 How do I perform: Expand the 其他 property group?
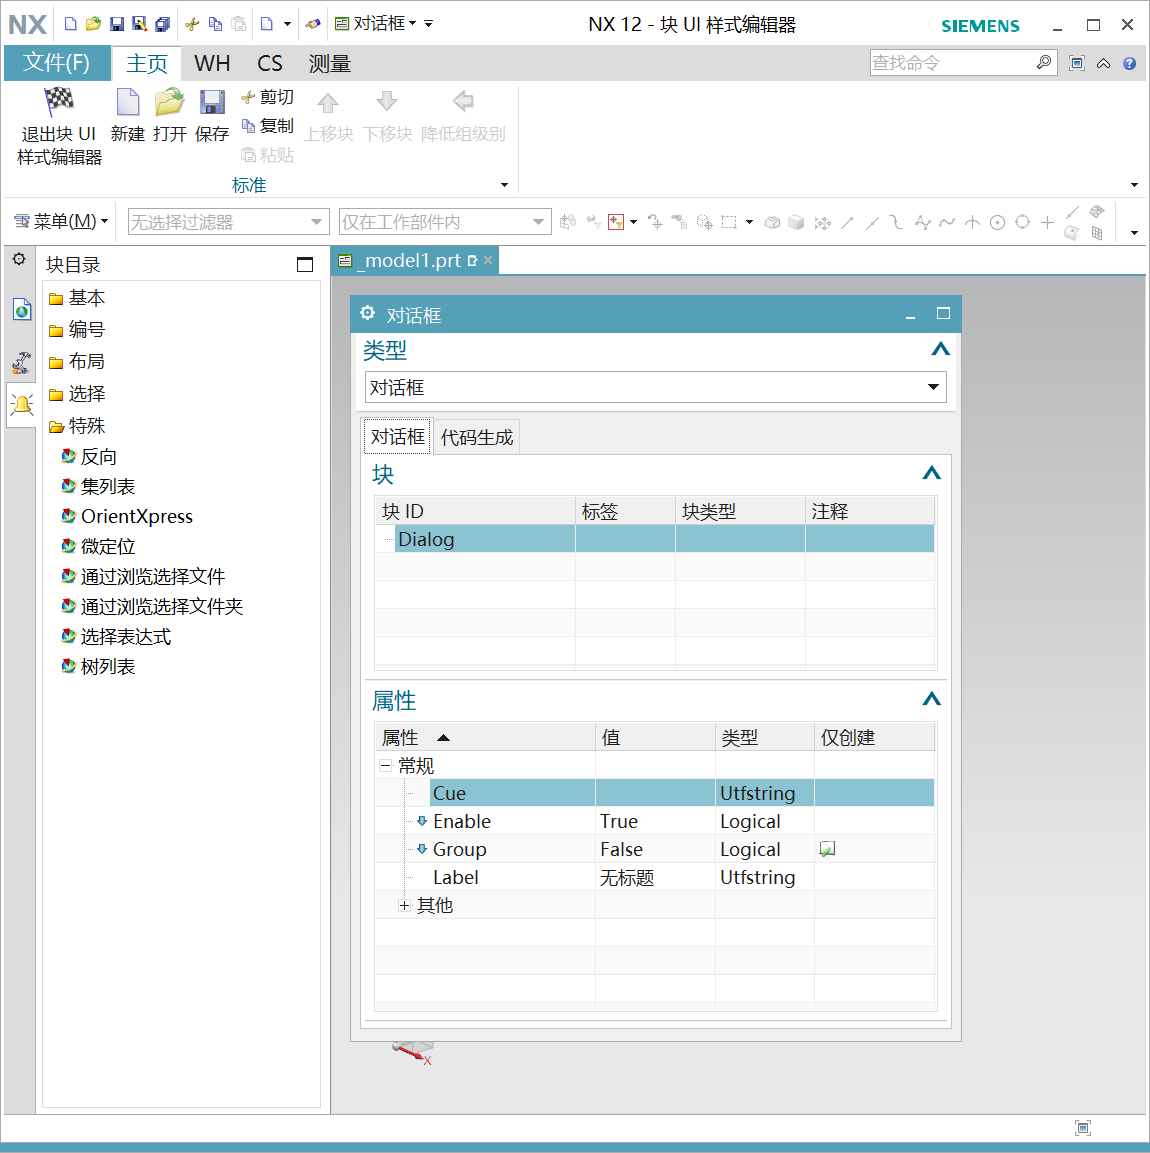[404, 906]
